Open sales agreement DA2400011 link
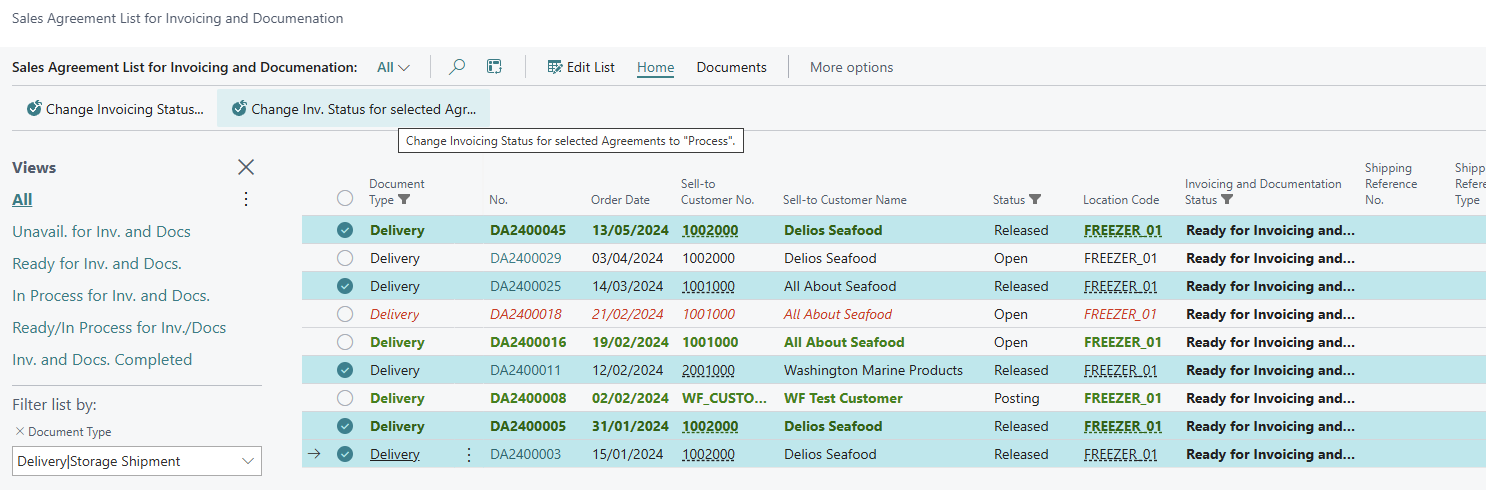 525,370
